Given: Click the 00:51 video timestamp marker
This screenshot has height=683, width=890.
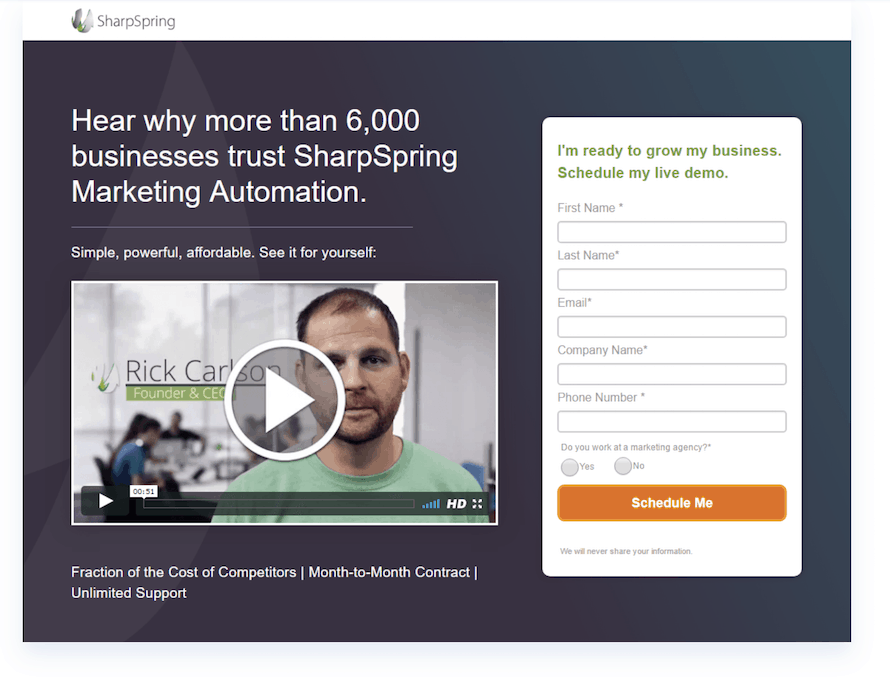Looking at the screenshot, I should point(144,491).
